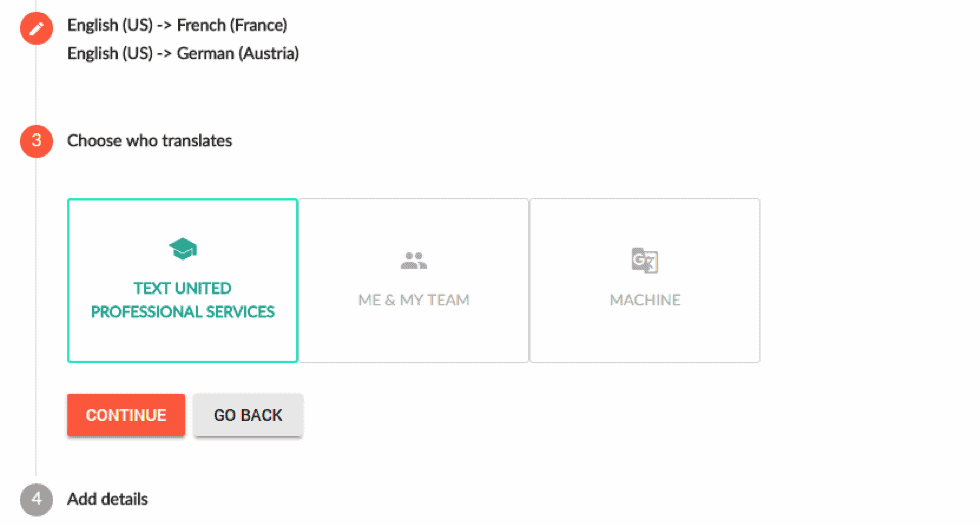Click English (US) -> German (Austria) pair
This screenshot has height=525, width=980.
(x=183, y=54)
